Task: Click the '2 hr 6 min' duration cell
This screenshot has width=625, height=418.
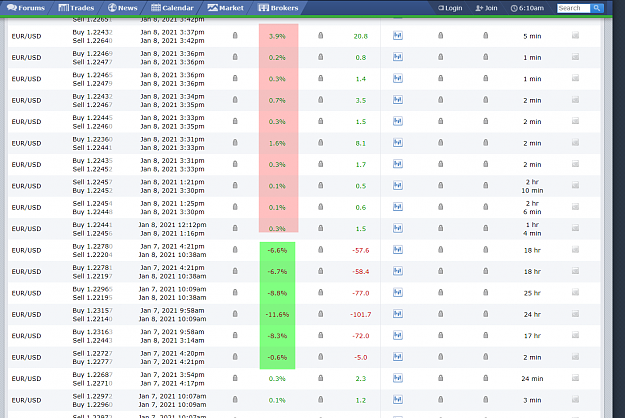Action: [532, 208]
